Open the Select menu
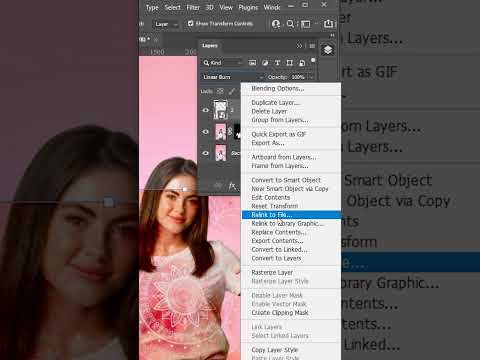 click(172, 8)
